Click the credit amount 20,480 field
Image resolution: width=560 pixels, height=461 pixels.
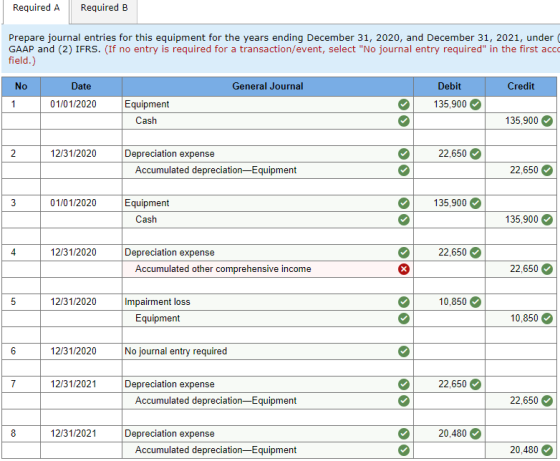coord(521,450)
